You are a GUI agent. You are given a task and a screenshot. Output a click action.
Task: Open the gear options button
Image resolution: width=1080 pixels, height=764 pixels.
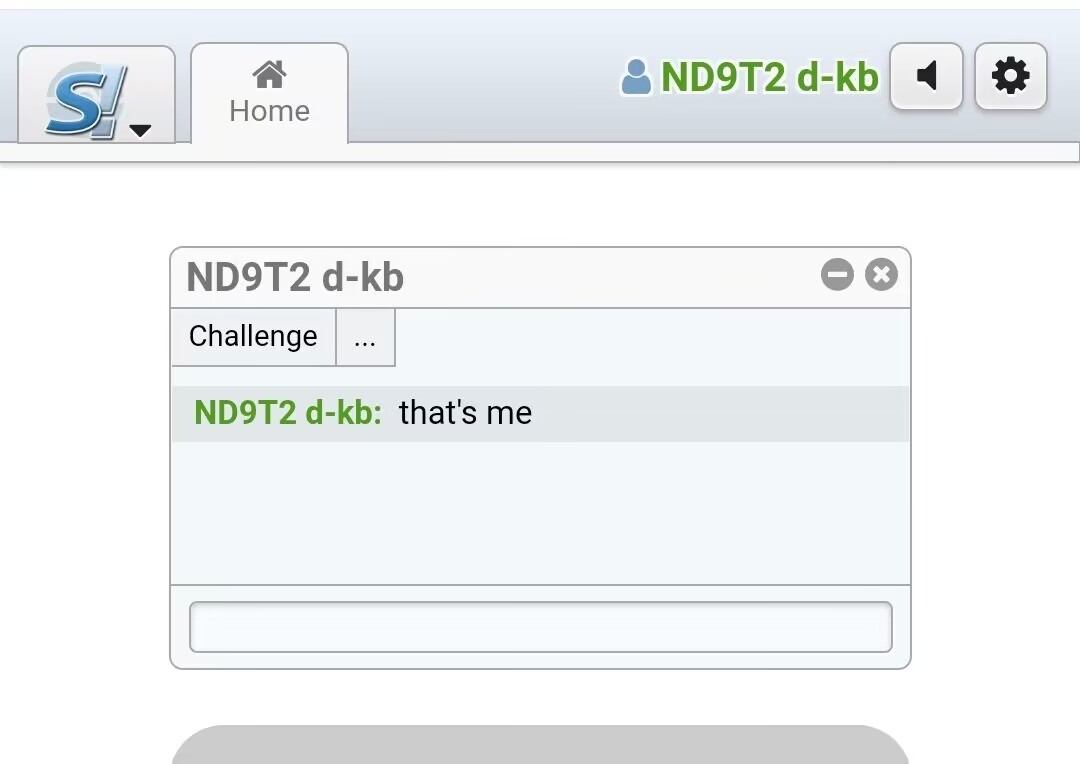click(1010, 76)
